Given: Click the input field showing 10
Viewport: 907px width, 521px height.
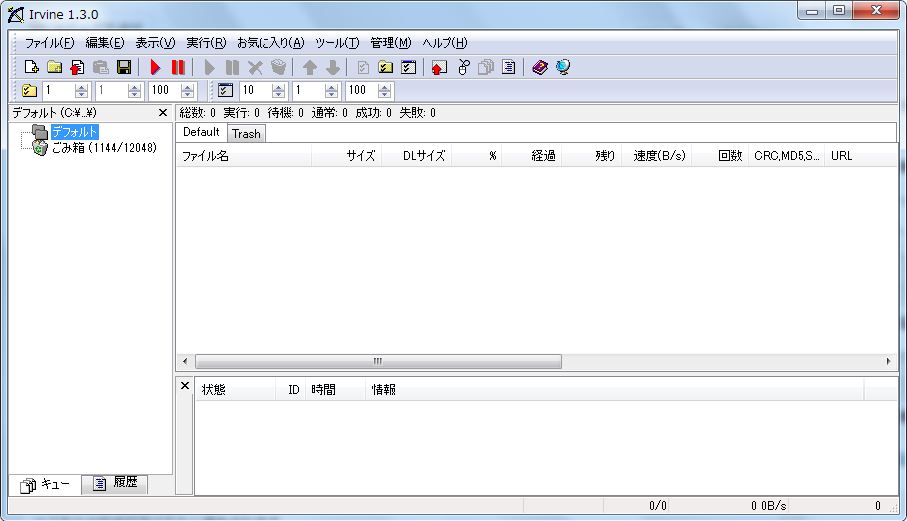Looking at the screenshot, I should [x=255, y=90].
